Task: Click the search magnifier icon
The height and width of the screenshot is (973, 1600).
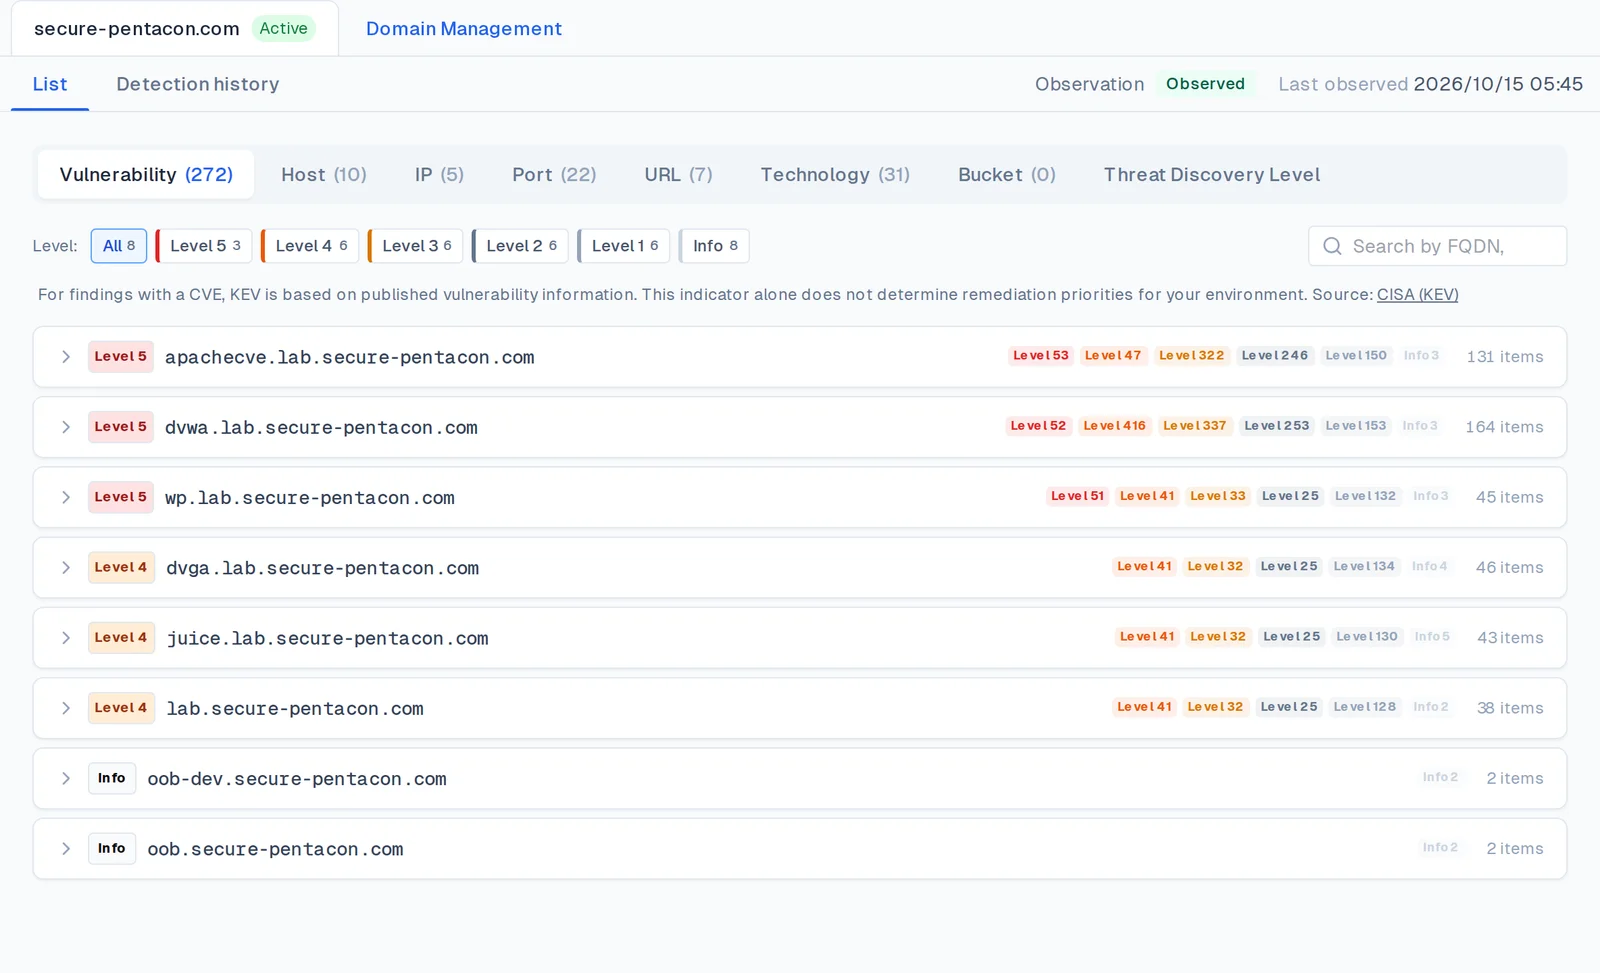Action: [1332, 246]
